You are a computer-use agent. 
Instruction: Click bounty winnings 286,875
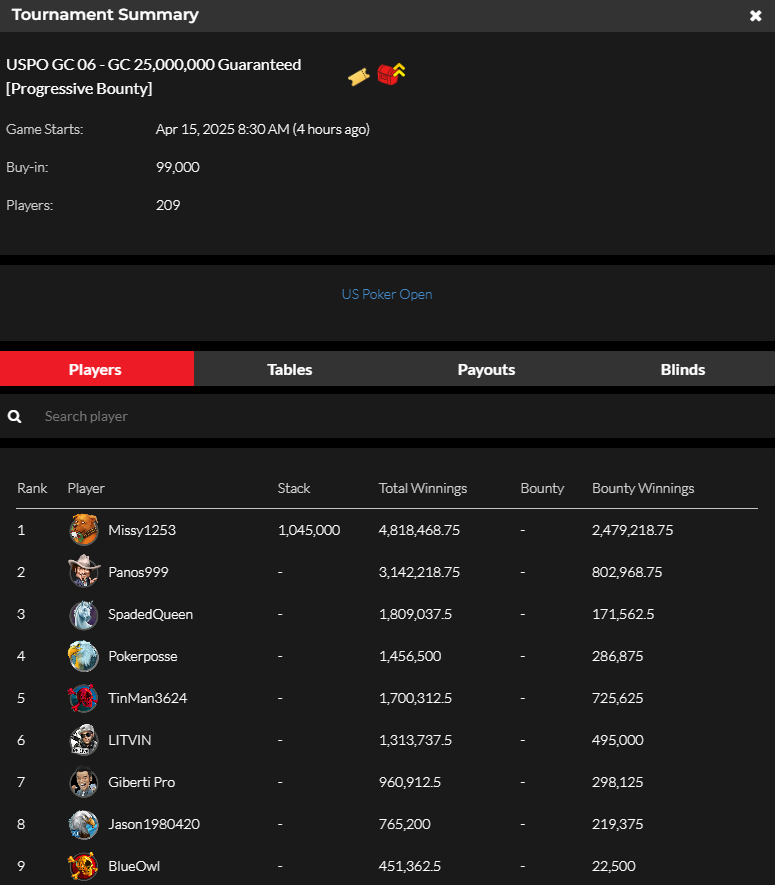[x=618, y=656]
